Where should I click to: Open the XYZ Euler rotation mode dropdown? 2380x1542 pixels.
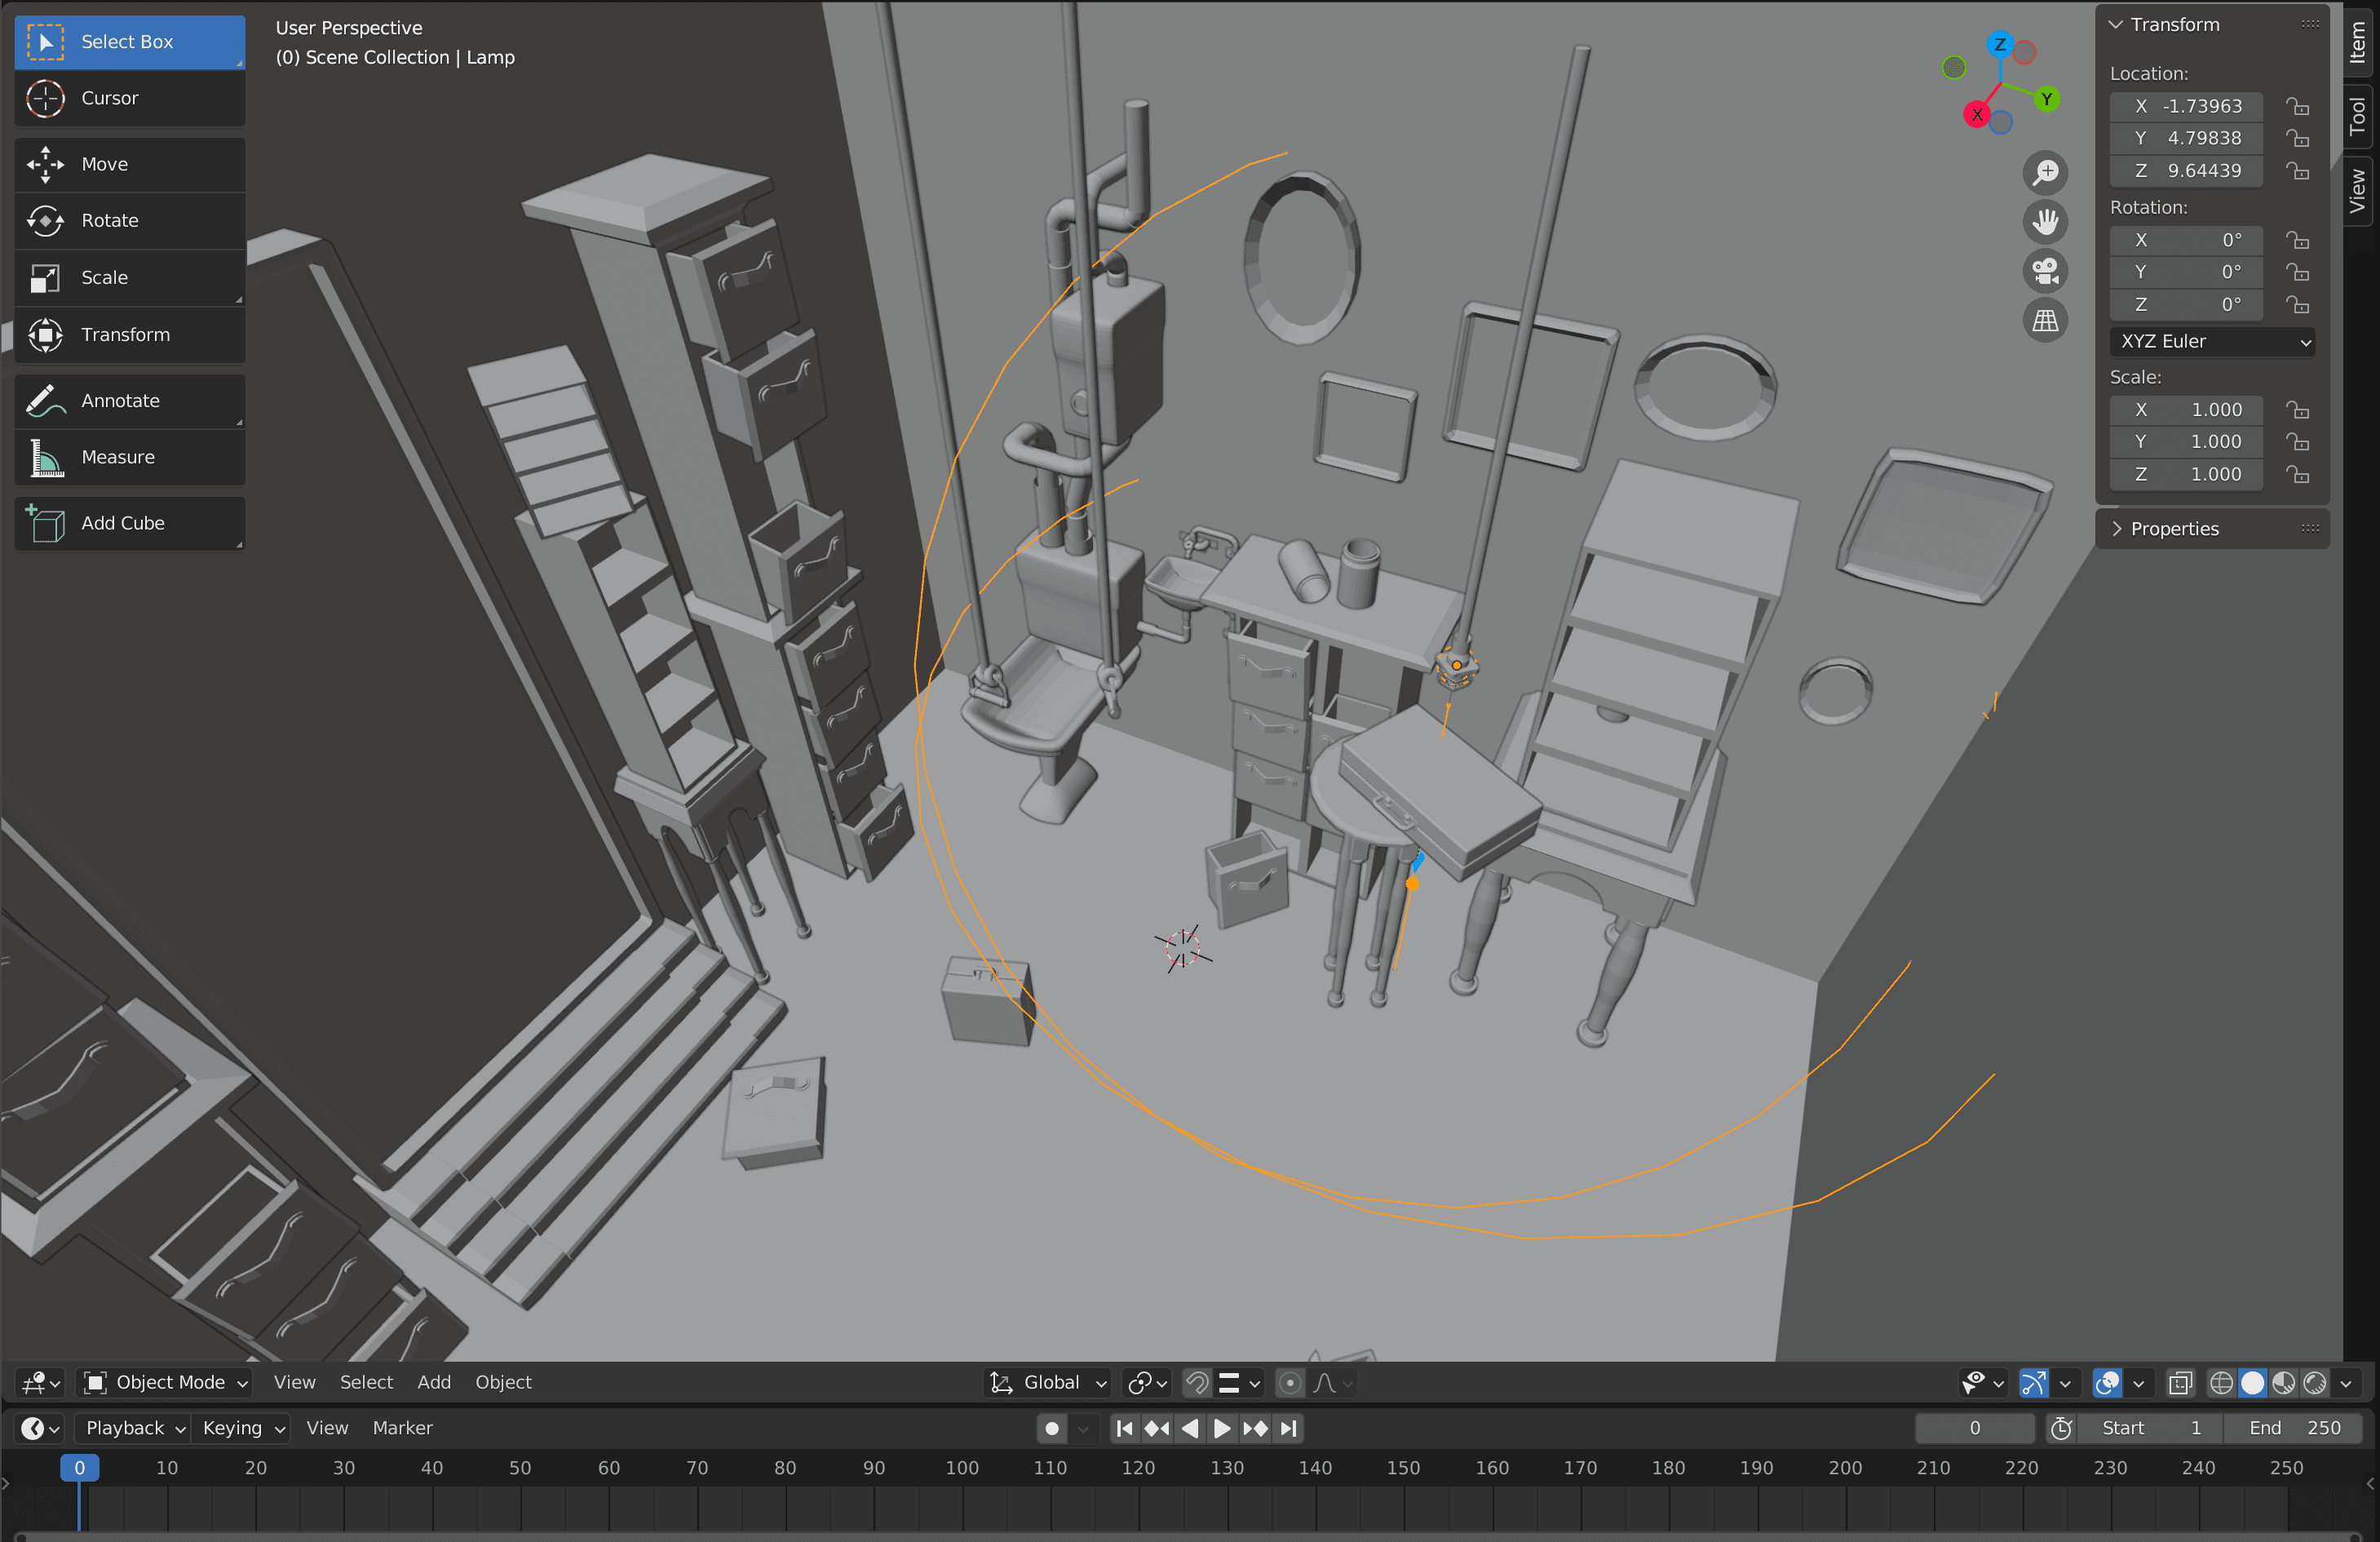click(2213, 341)
